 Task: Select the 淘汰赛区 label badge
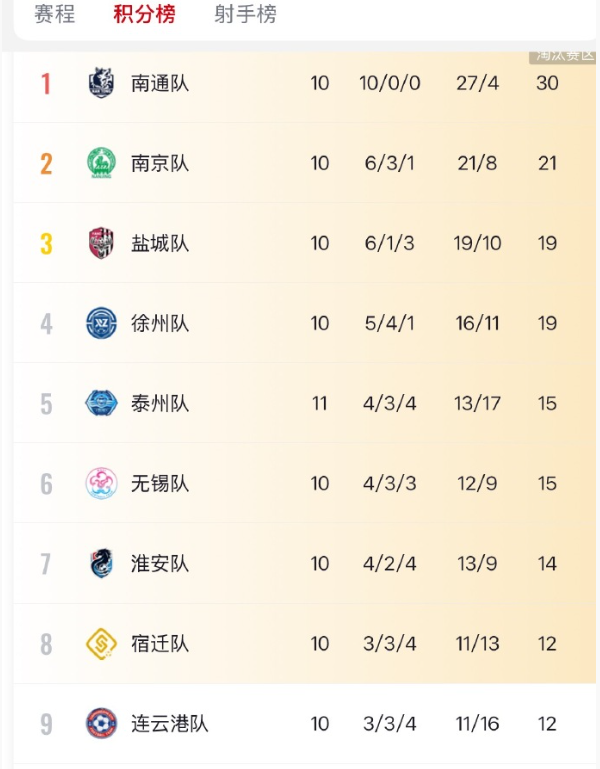[x=563, y=55]
